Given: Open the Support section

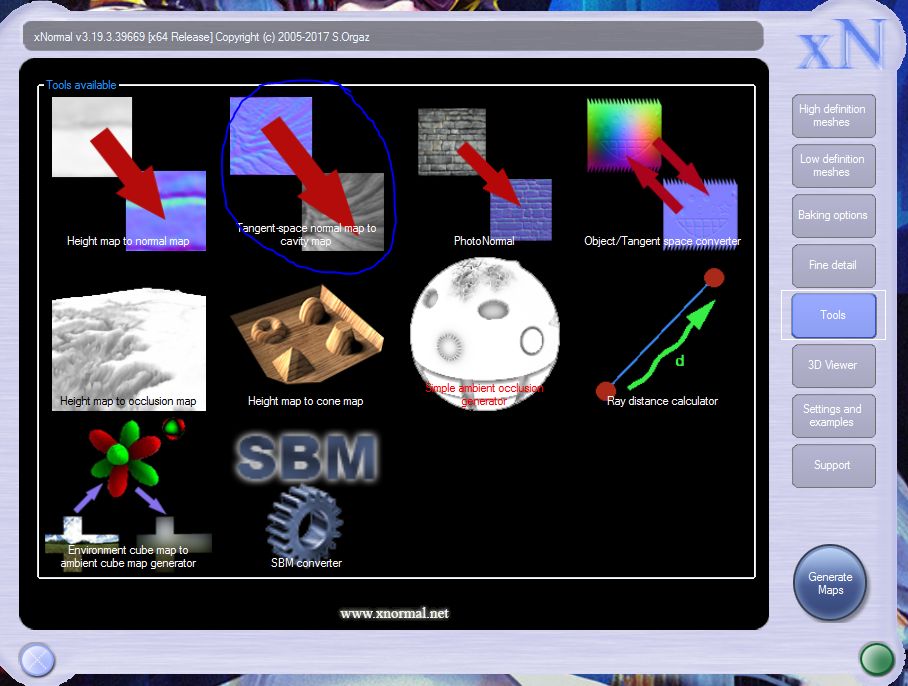Looking at the screenshot, I should (x=833, y=465).
